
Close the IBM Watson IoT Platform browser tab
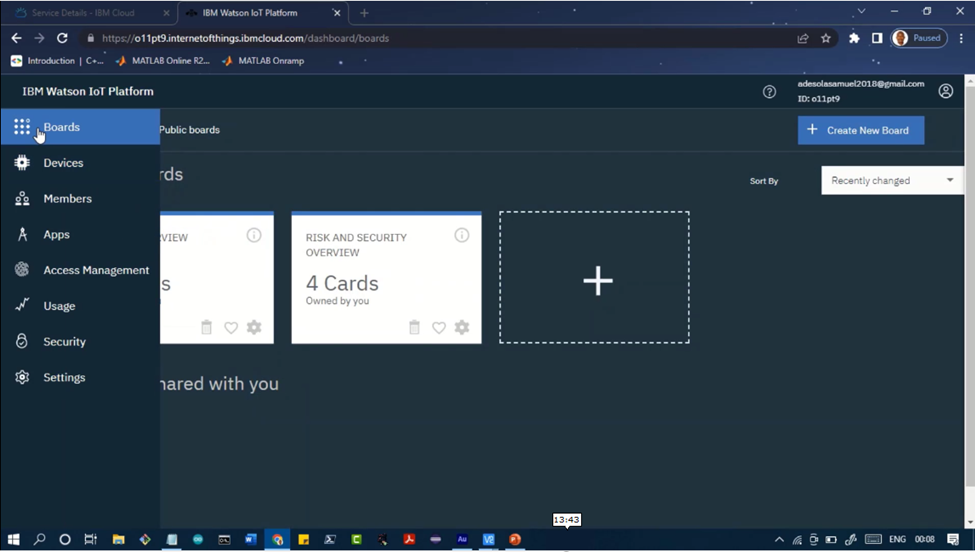pyautogui.click(x=336, y=12)
